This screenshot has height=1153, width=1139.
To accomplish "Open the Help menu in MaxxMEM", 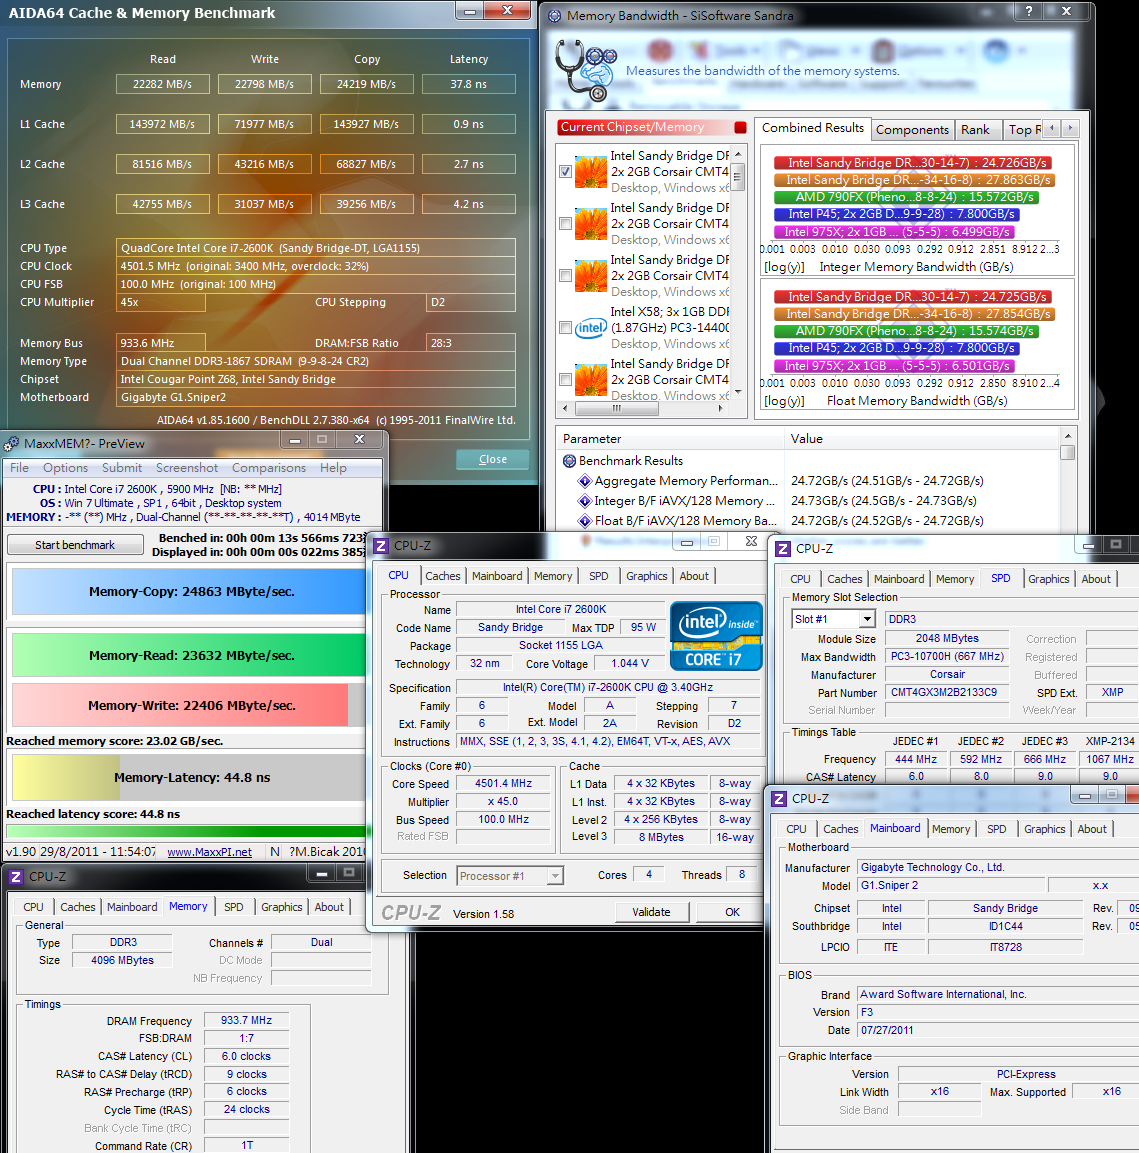I will [333, 468].
